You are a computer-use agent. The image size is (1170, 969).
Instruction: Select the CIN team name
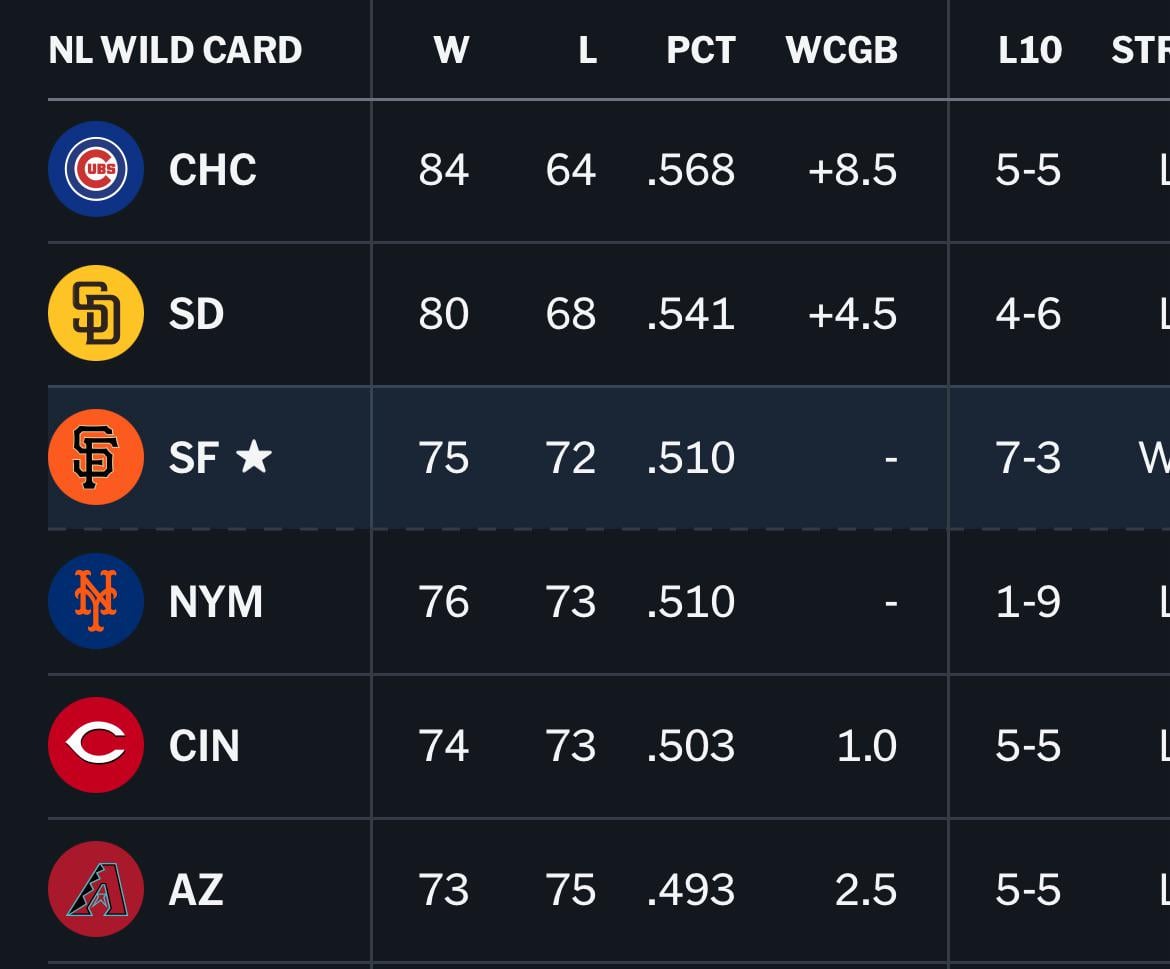point(204,746)
